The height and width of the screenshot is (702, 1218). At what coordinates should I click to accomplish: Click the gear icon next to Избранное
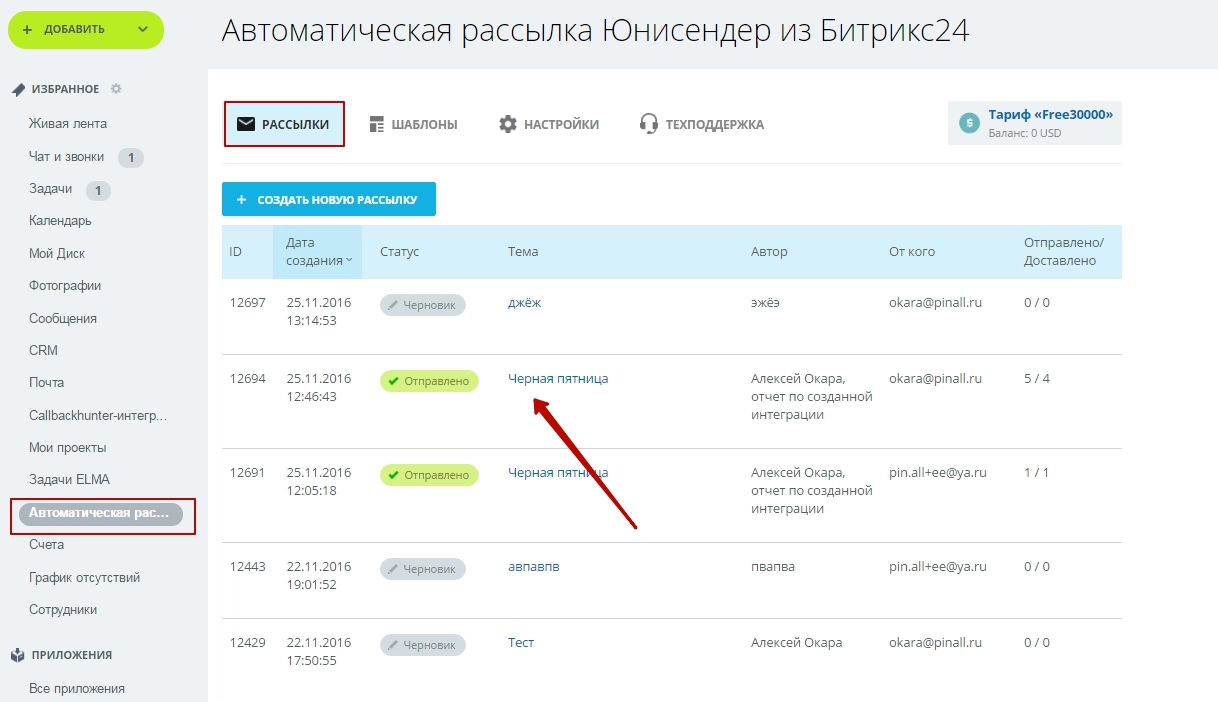[116, 89]
